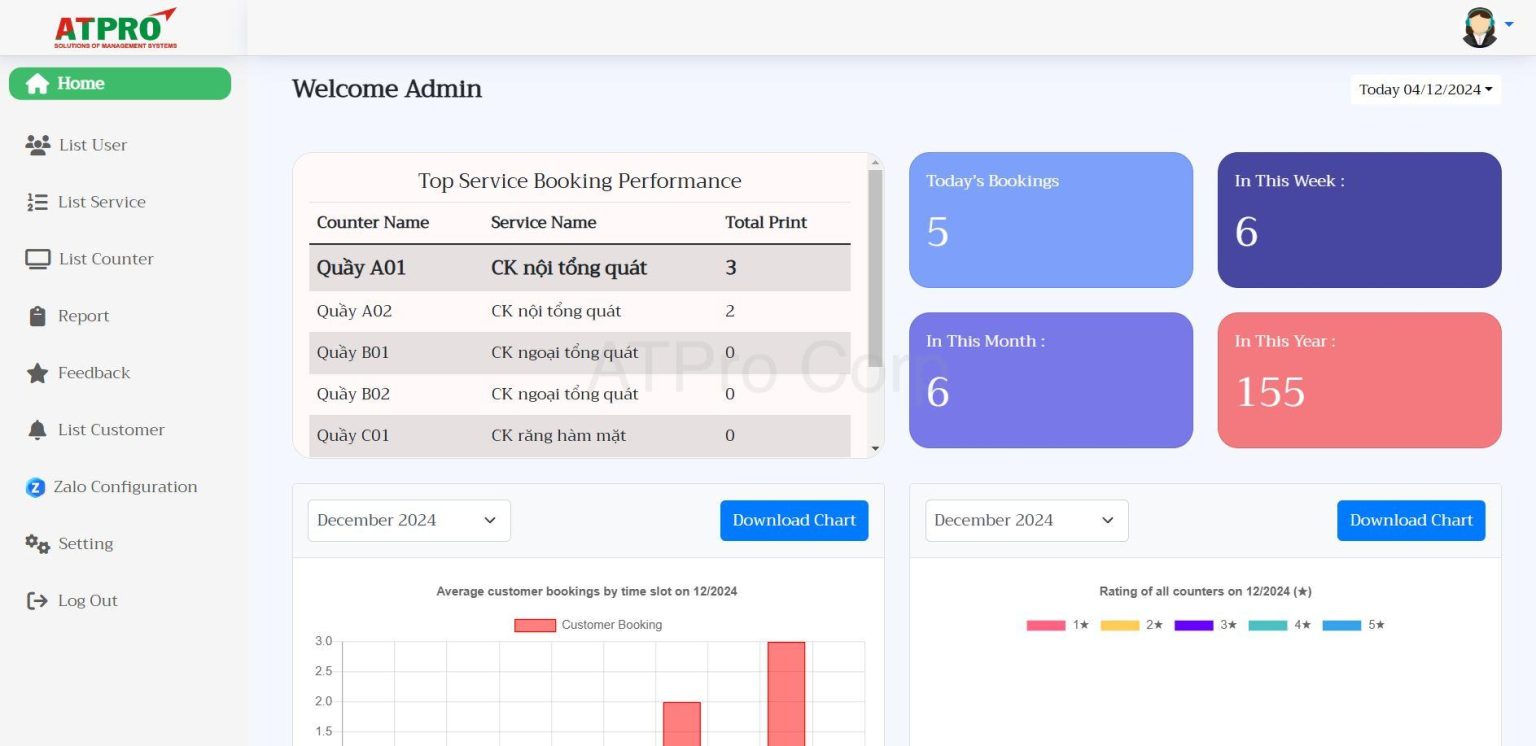Click the star icon beside Feedback
Image resolution: width=1536 pixels, height=746 pixels.
(37, 373)
